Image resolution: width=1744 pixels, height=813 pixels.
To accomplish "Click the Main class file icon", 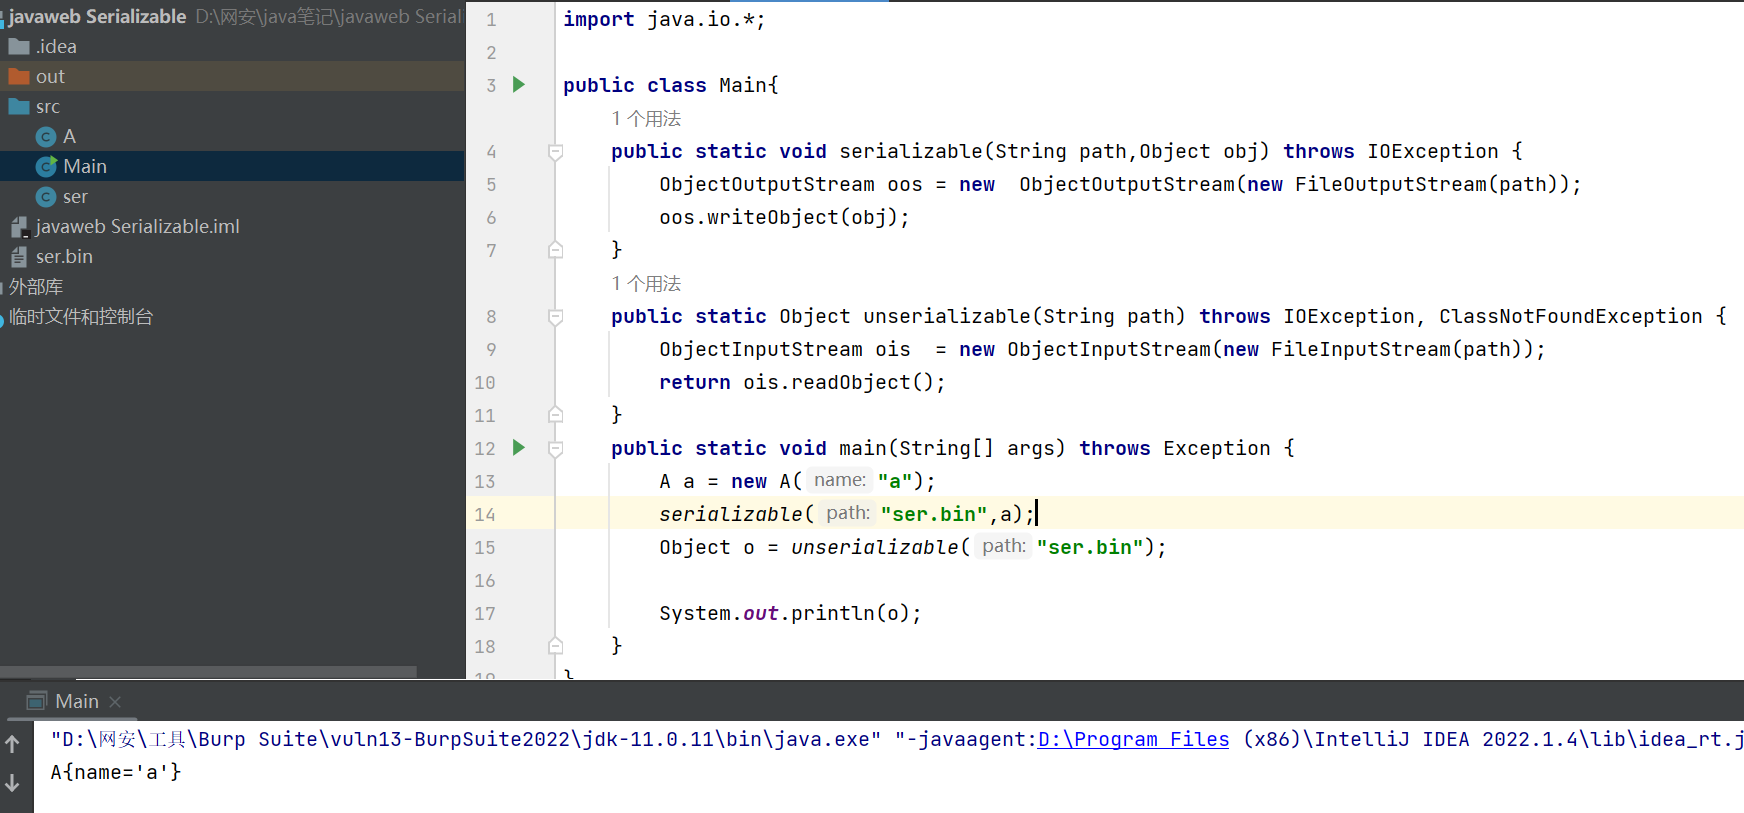I will (46, 167).
